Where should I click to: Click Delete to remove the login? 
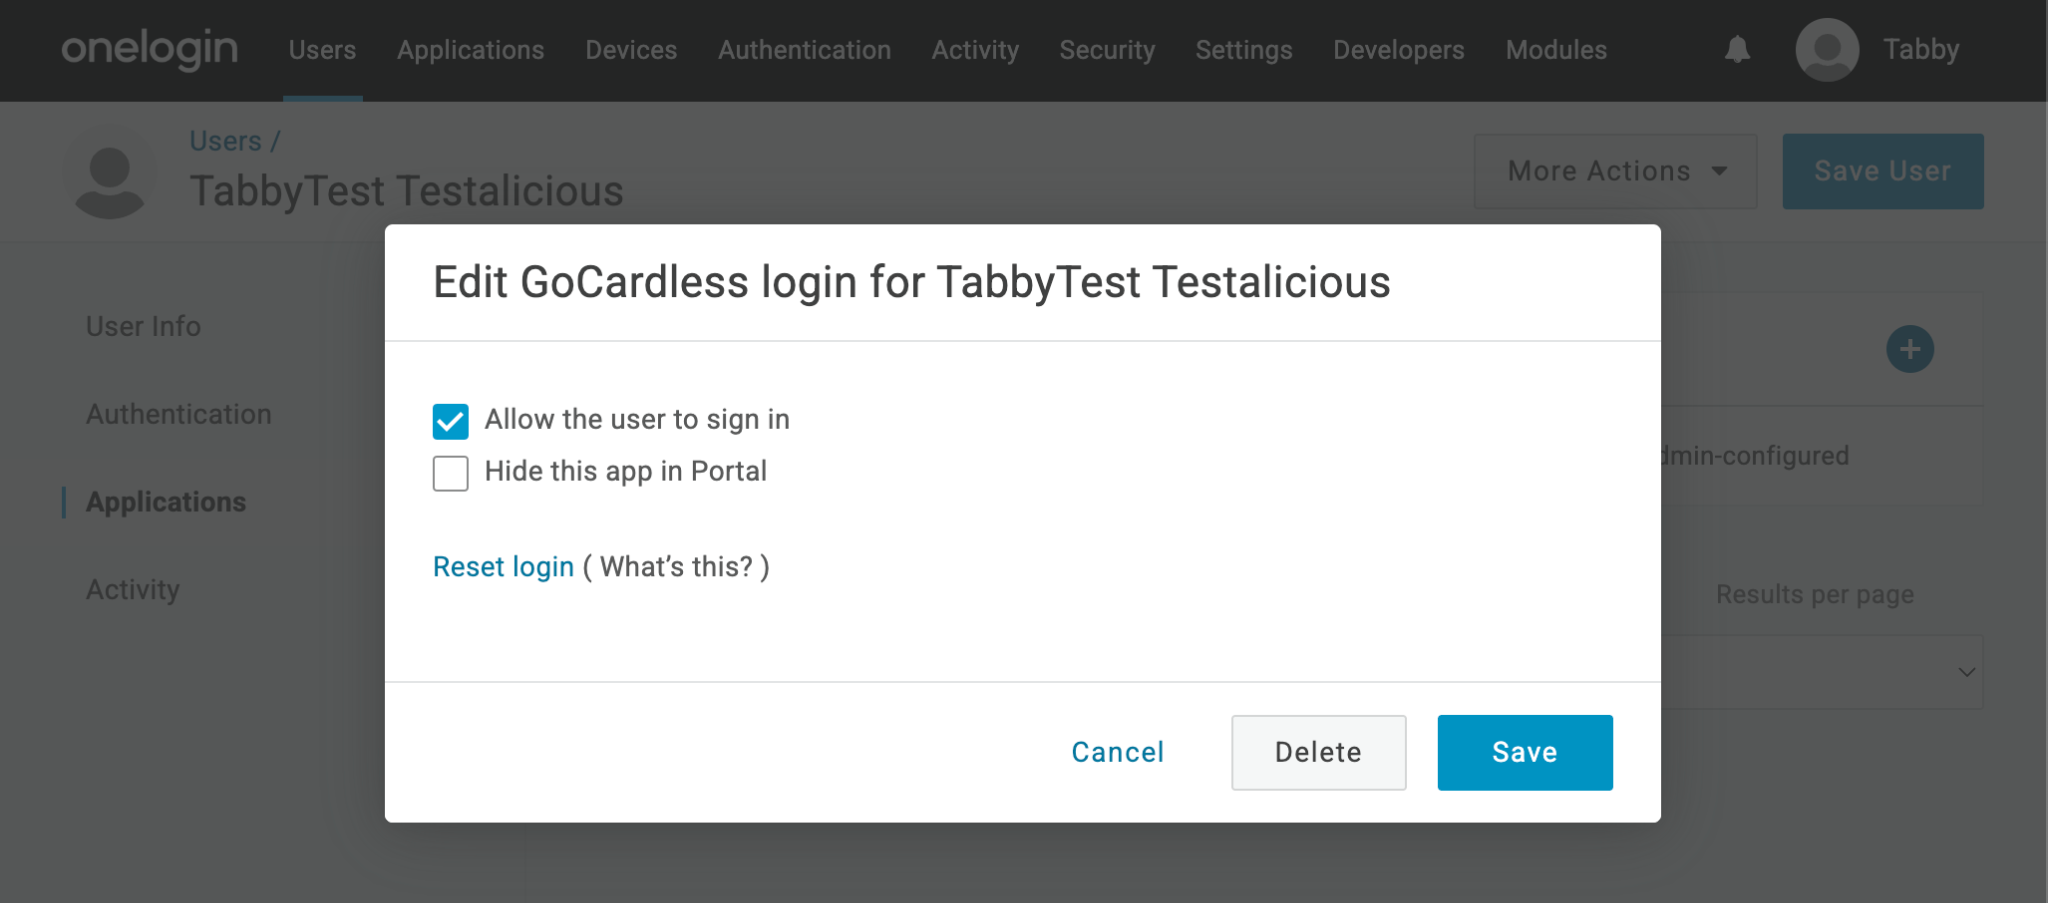click(1317, 752)
